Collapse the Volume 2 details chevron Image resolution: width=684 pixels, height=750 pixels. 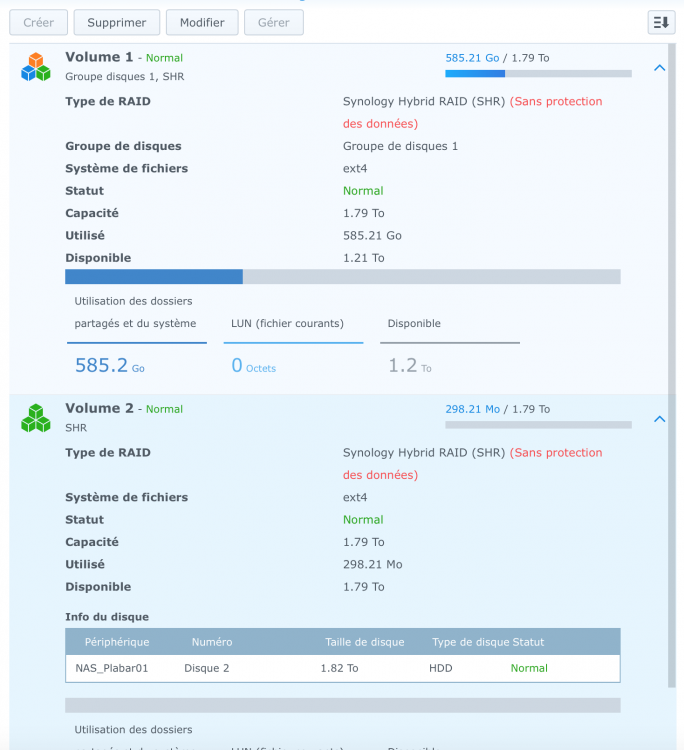point(659,419)
